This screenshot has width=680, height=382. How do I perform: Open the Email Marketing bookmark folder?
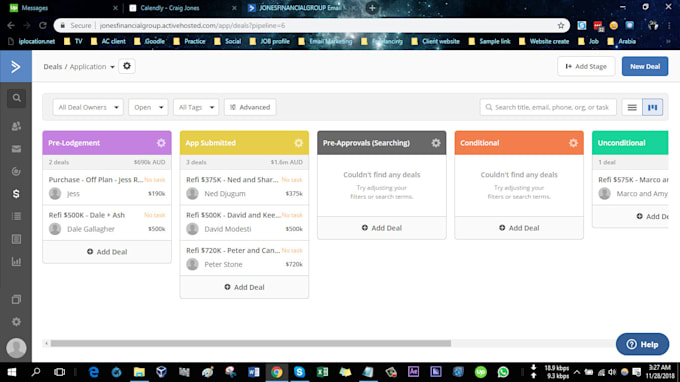click(x=325, y=41)
